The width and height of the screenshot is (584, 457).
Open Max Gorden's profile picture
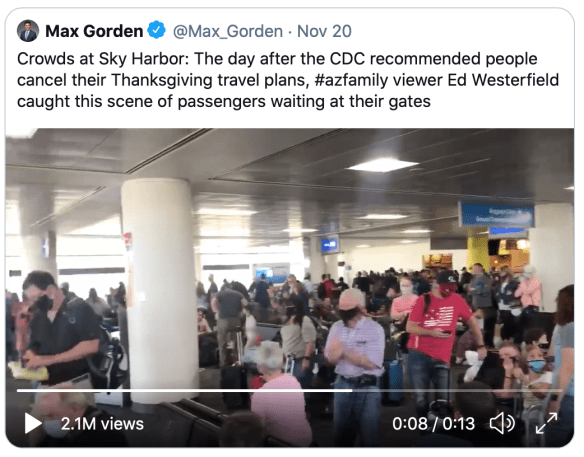[x=28, y=31]
